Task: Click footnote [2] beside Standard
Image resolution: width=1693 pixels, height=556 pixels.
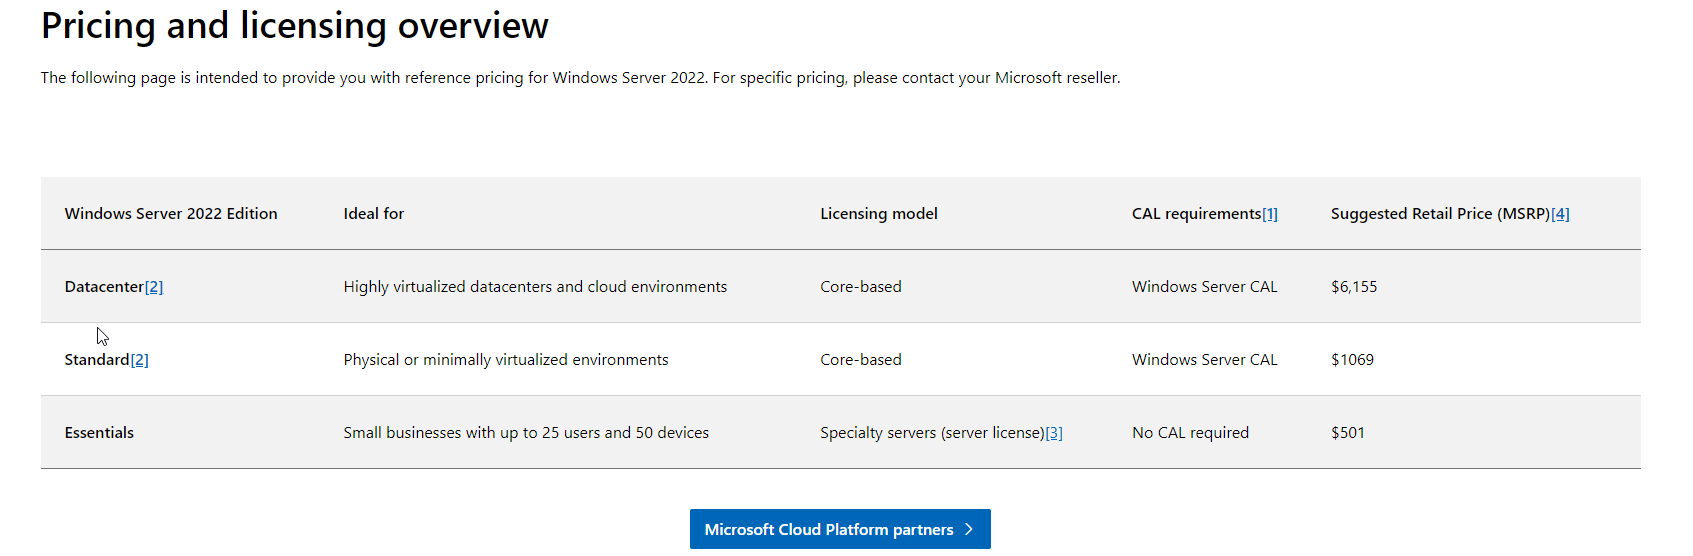Action: tap(139, 360)
